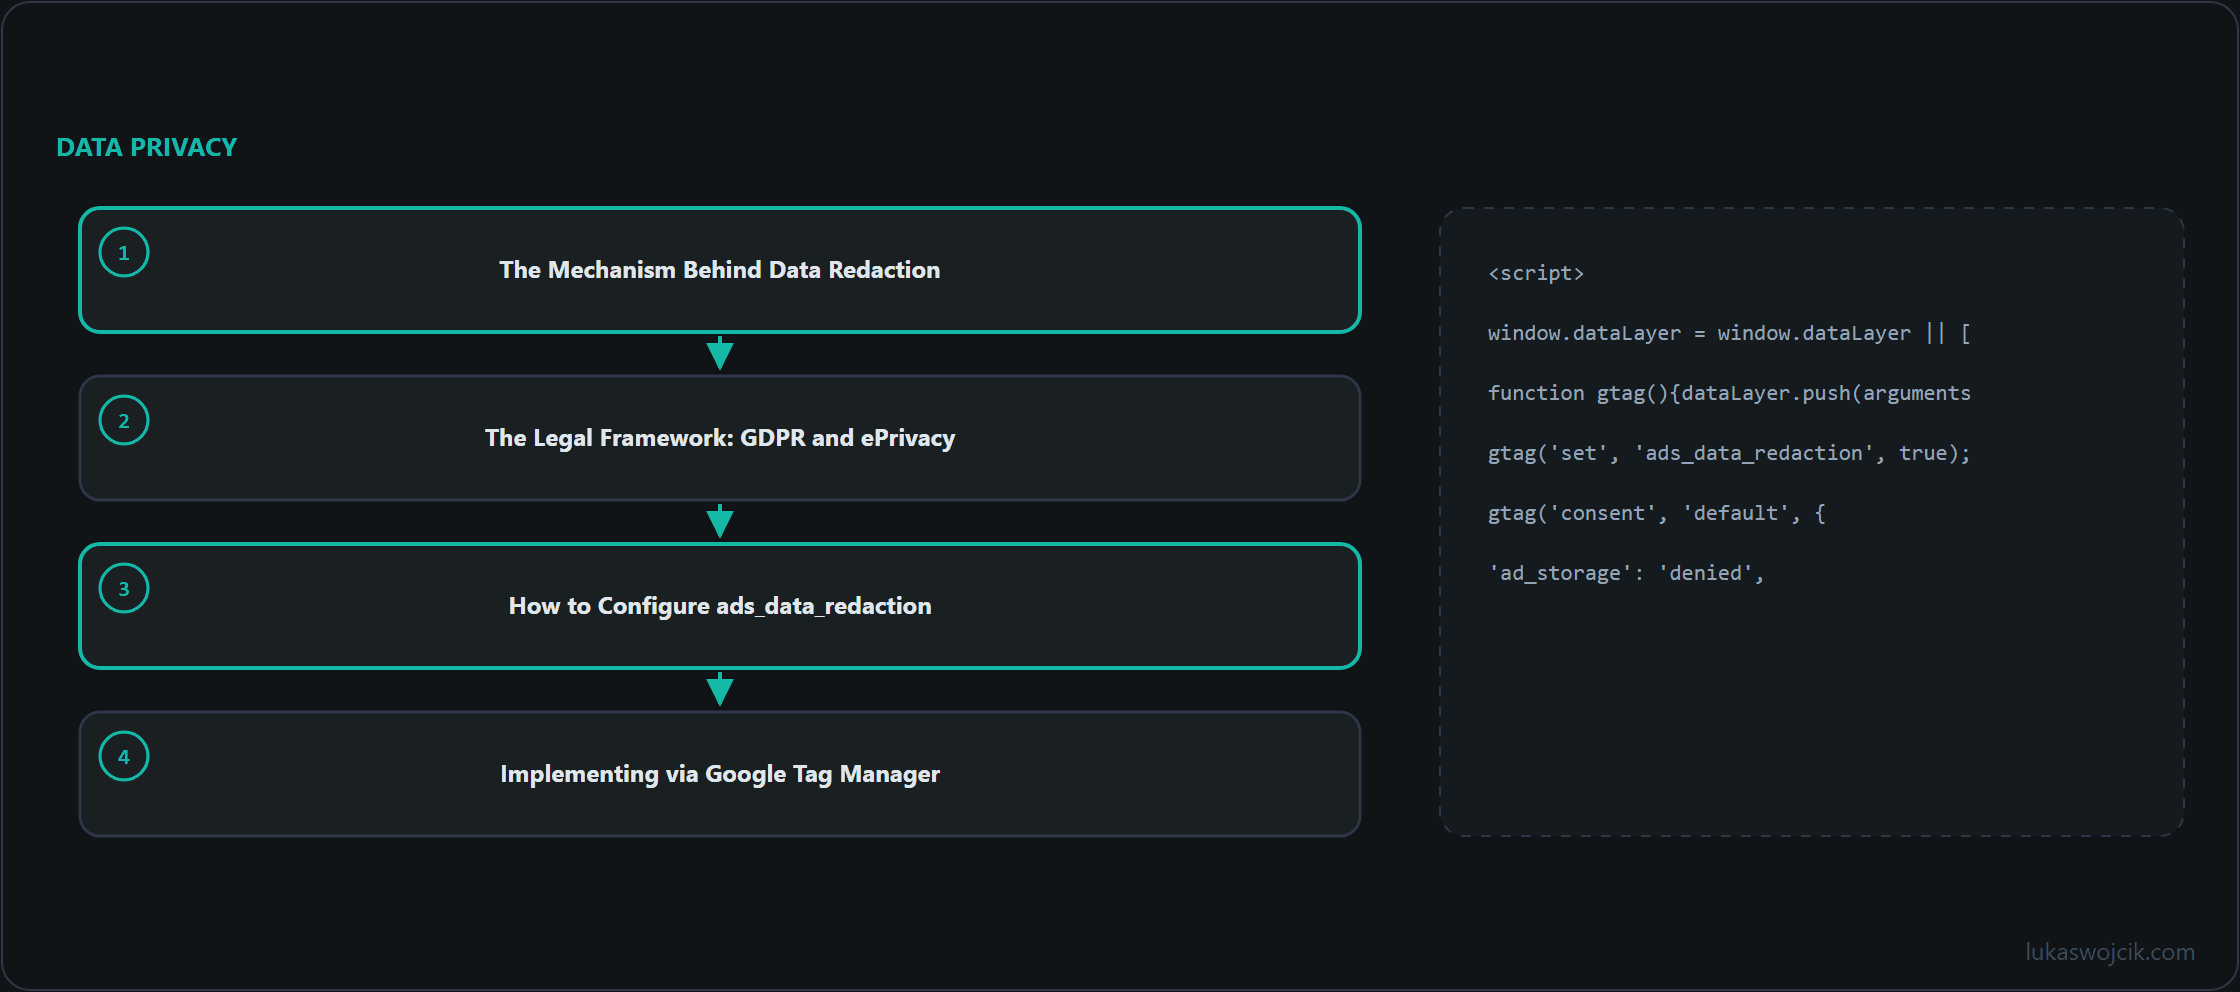Open 'The Legal Framework: GDPR and ePrivacy' card
The width and height of the screenshot is (2240, 992).
[x=720, y=438]
